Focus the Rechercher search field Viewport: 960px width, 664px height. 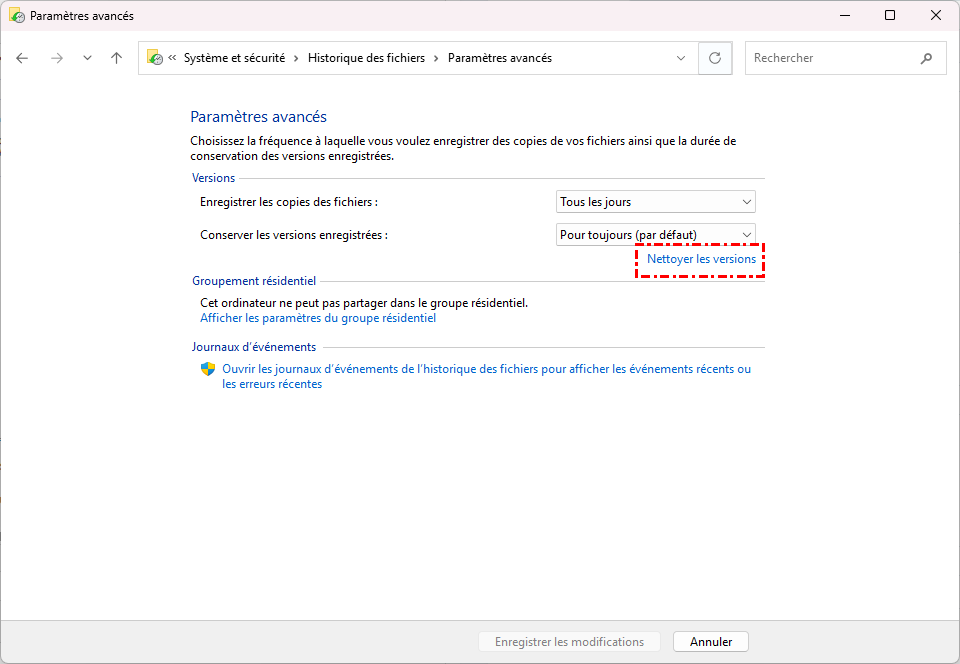click(830, 58)
